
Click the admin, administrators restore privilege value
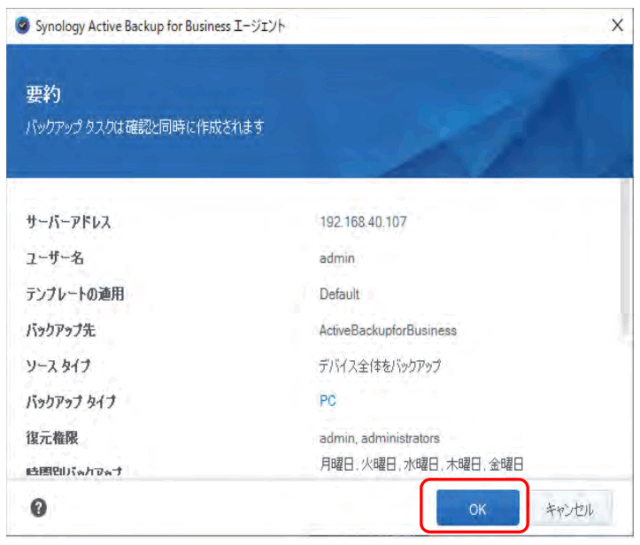379,437
